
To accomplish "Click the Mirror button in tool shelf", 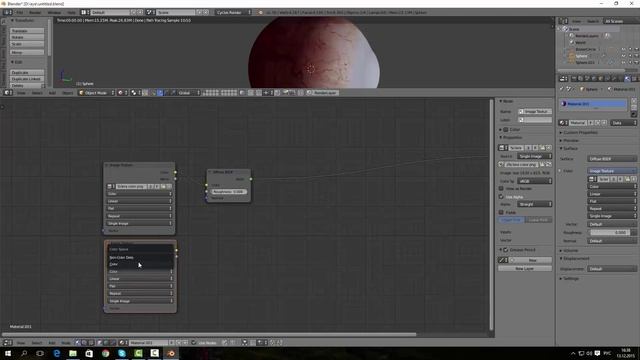I will click(27, 52).
